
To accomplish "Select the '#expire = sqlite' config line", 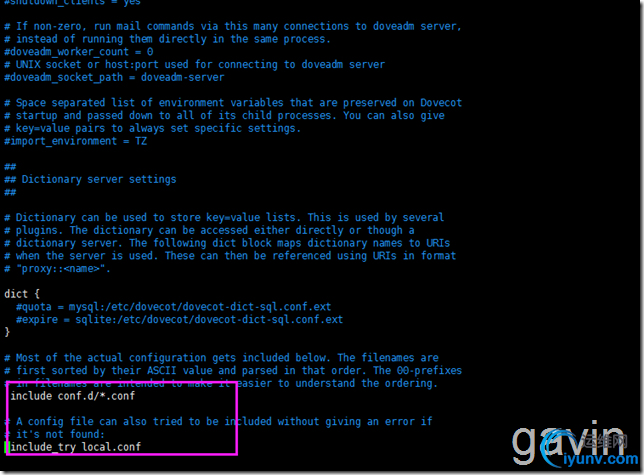I will tap(179, 320).
